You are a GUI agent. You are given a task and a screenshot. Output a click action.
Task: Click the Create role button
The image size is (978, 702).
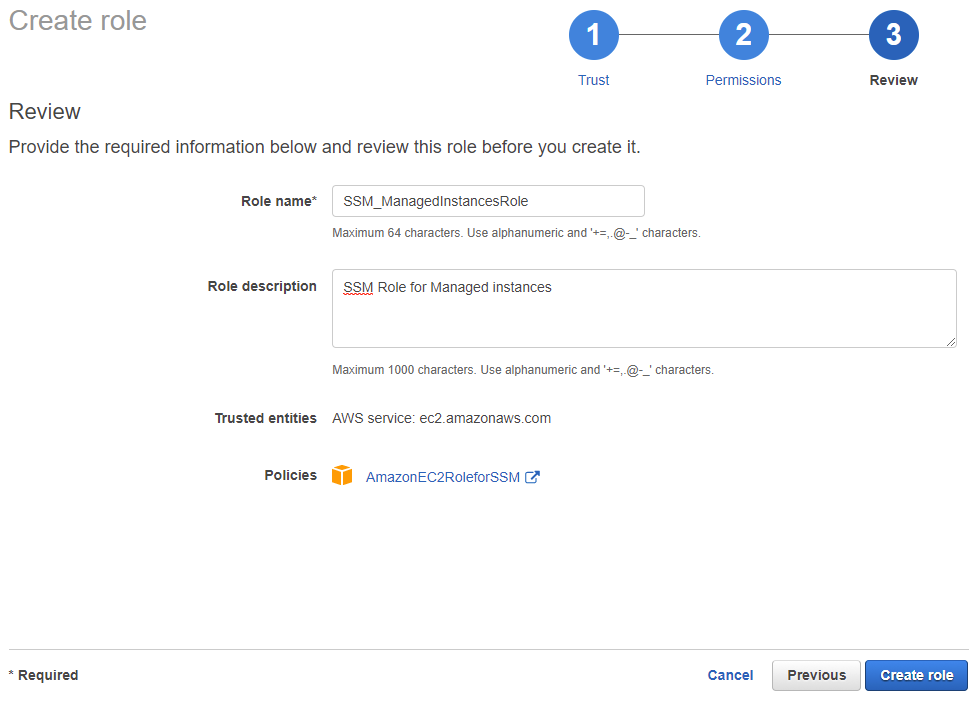(916, 675)
